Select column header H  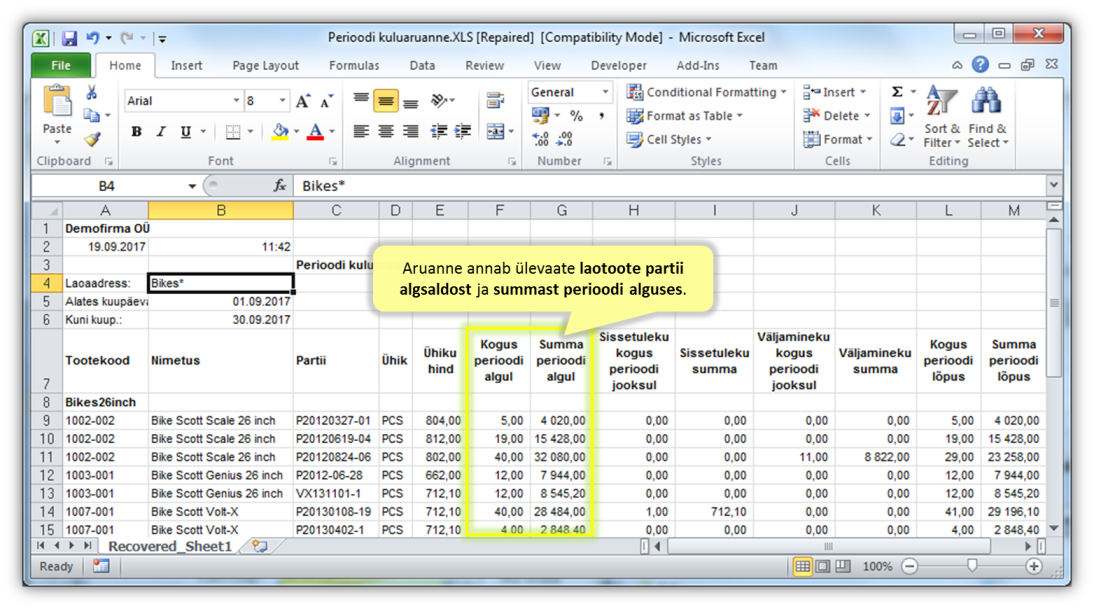pos(634,211)
